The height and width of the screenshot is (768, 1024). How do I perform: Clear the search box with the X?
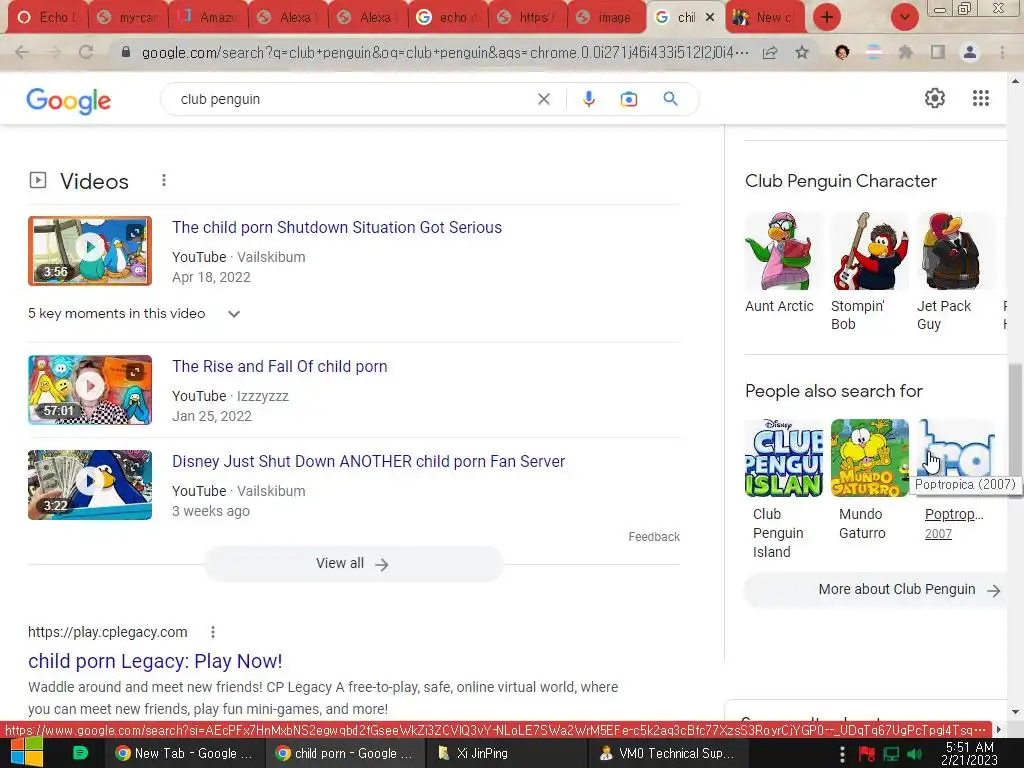click(543, 99)
